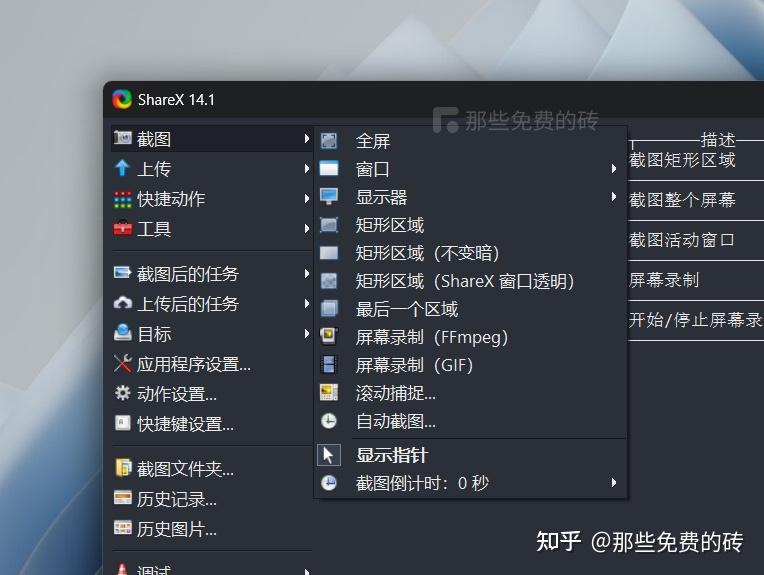Click the icon left of plain 矩形区域 entry
This screenshot has width=764, height=575.
point(329,225)
